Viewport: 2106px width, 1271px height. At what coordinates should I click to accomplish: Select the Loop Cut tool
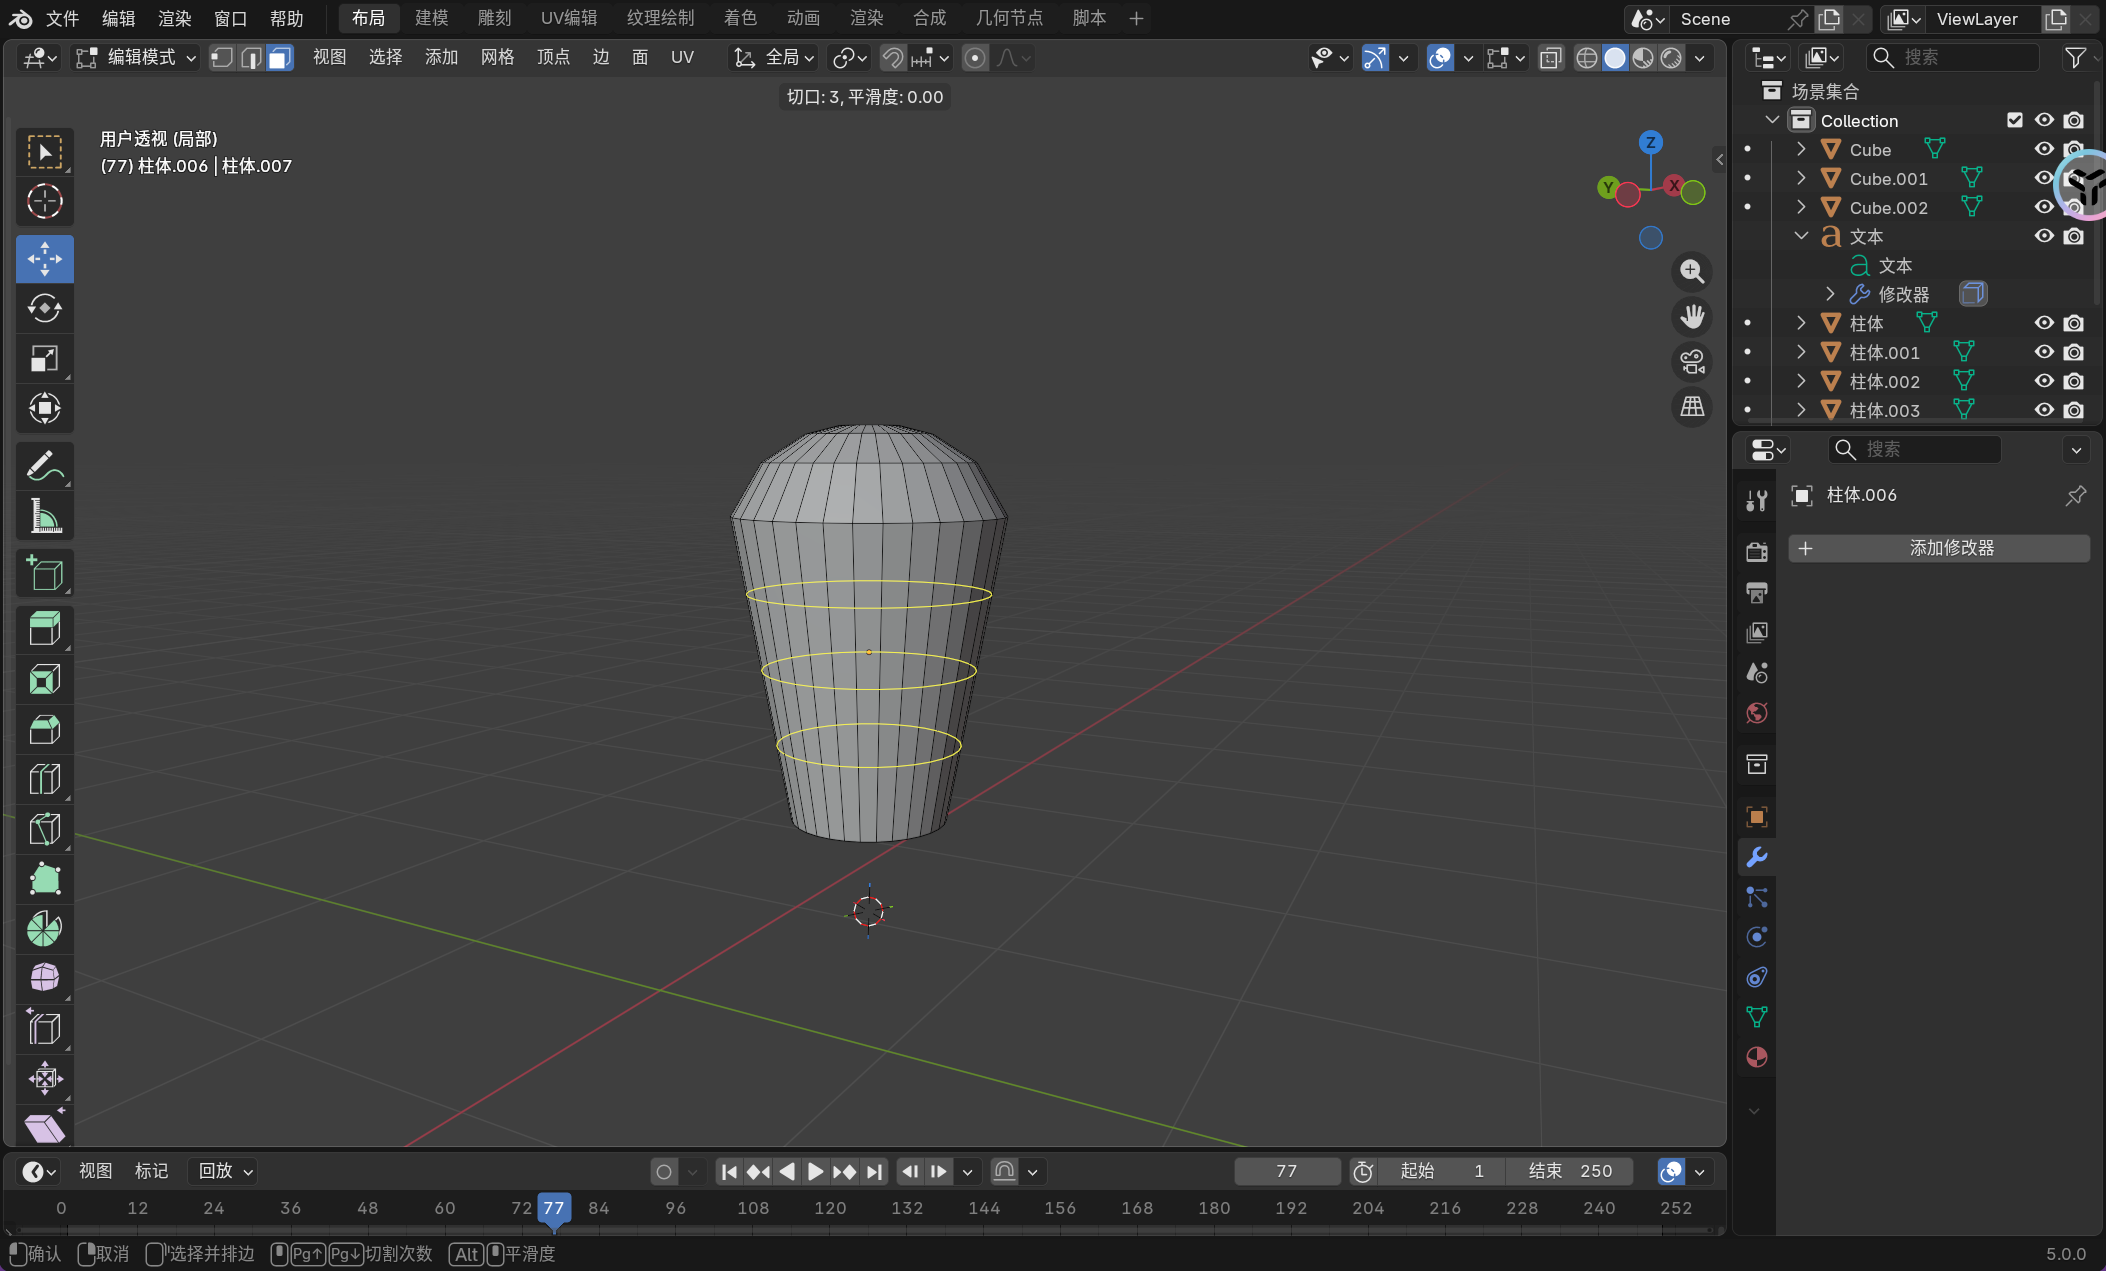click(44, 779)
